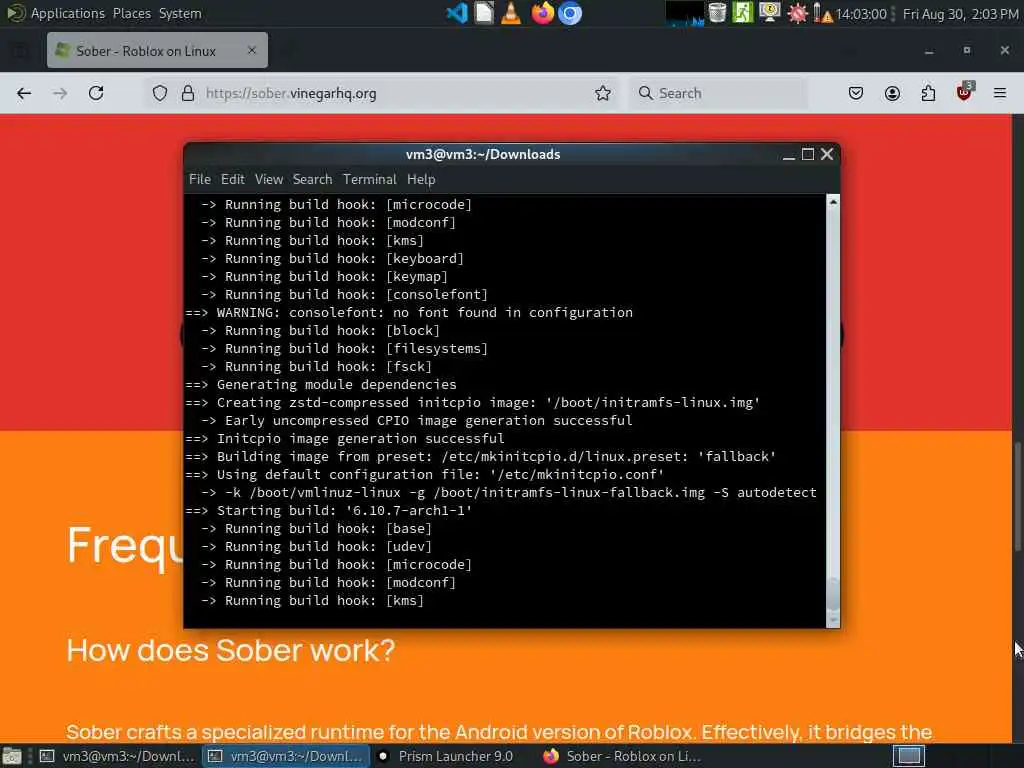The image size is (1024, 768).
Task: Select the Sober - Roblox on Linux tab
Action: 157,50
